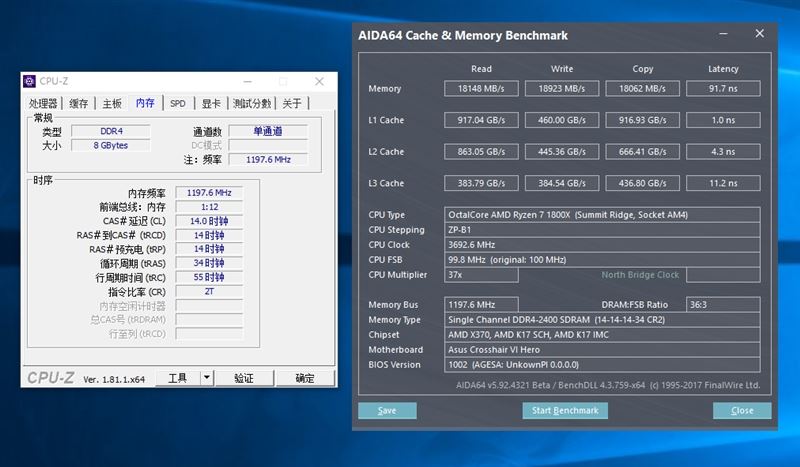This screenshot has height=467, width=800.
Task: Open the 缓存 tab in CPU-Z
Action: [x=79, y=104]
